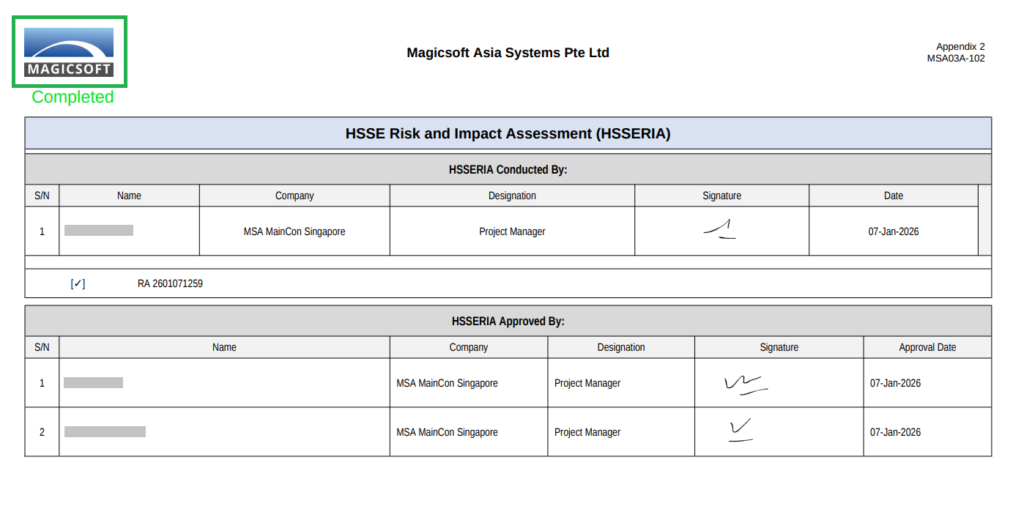Click the MSA03A-102 document code
Viewport: 1024px width, 509px height.
click(x=955, y=59)
